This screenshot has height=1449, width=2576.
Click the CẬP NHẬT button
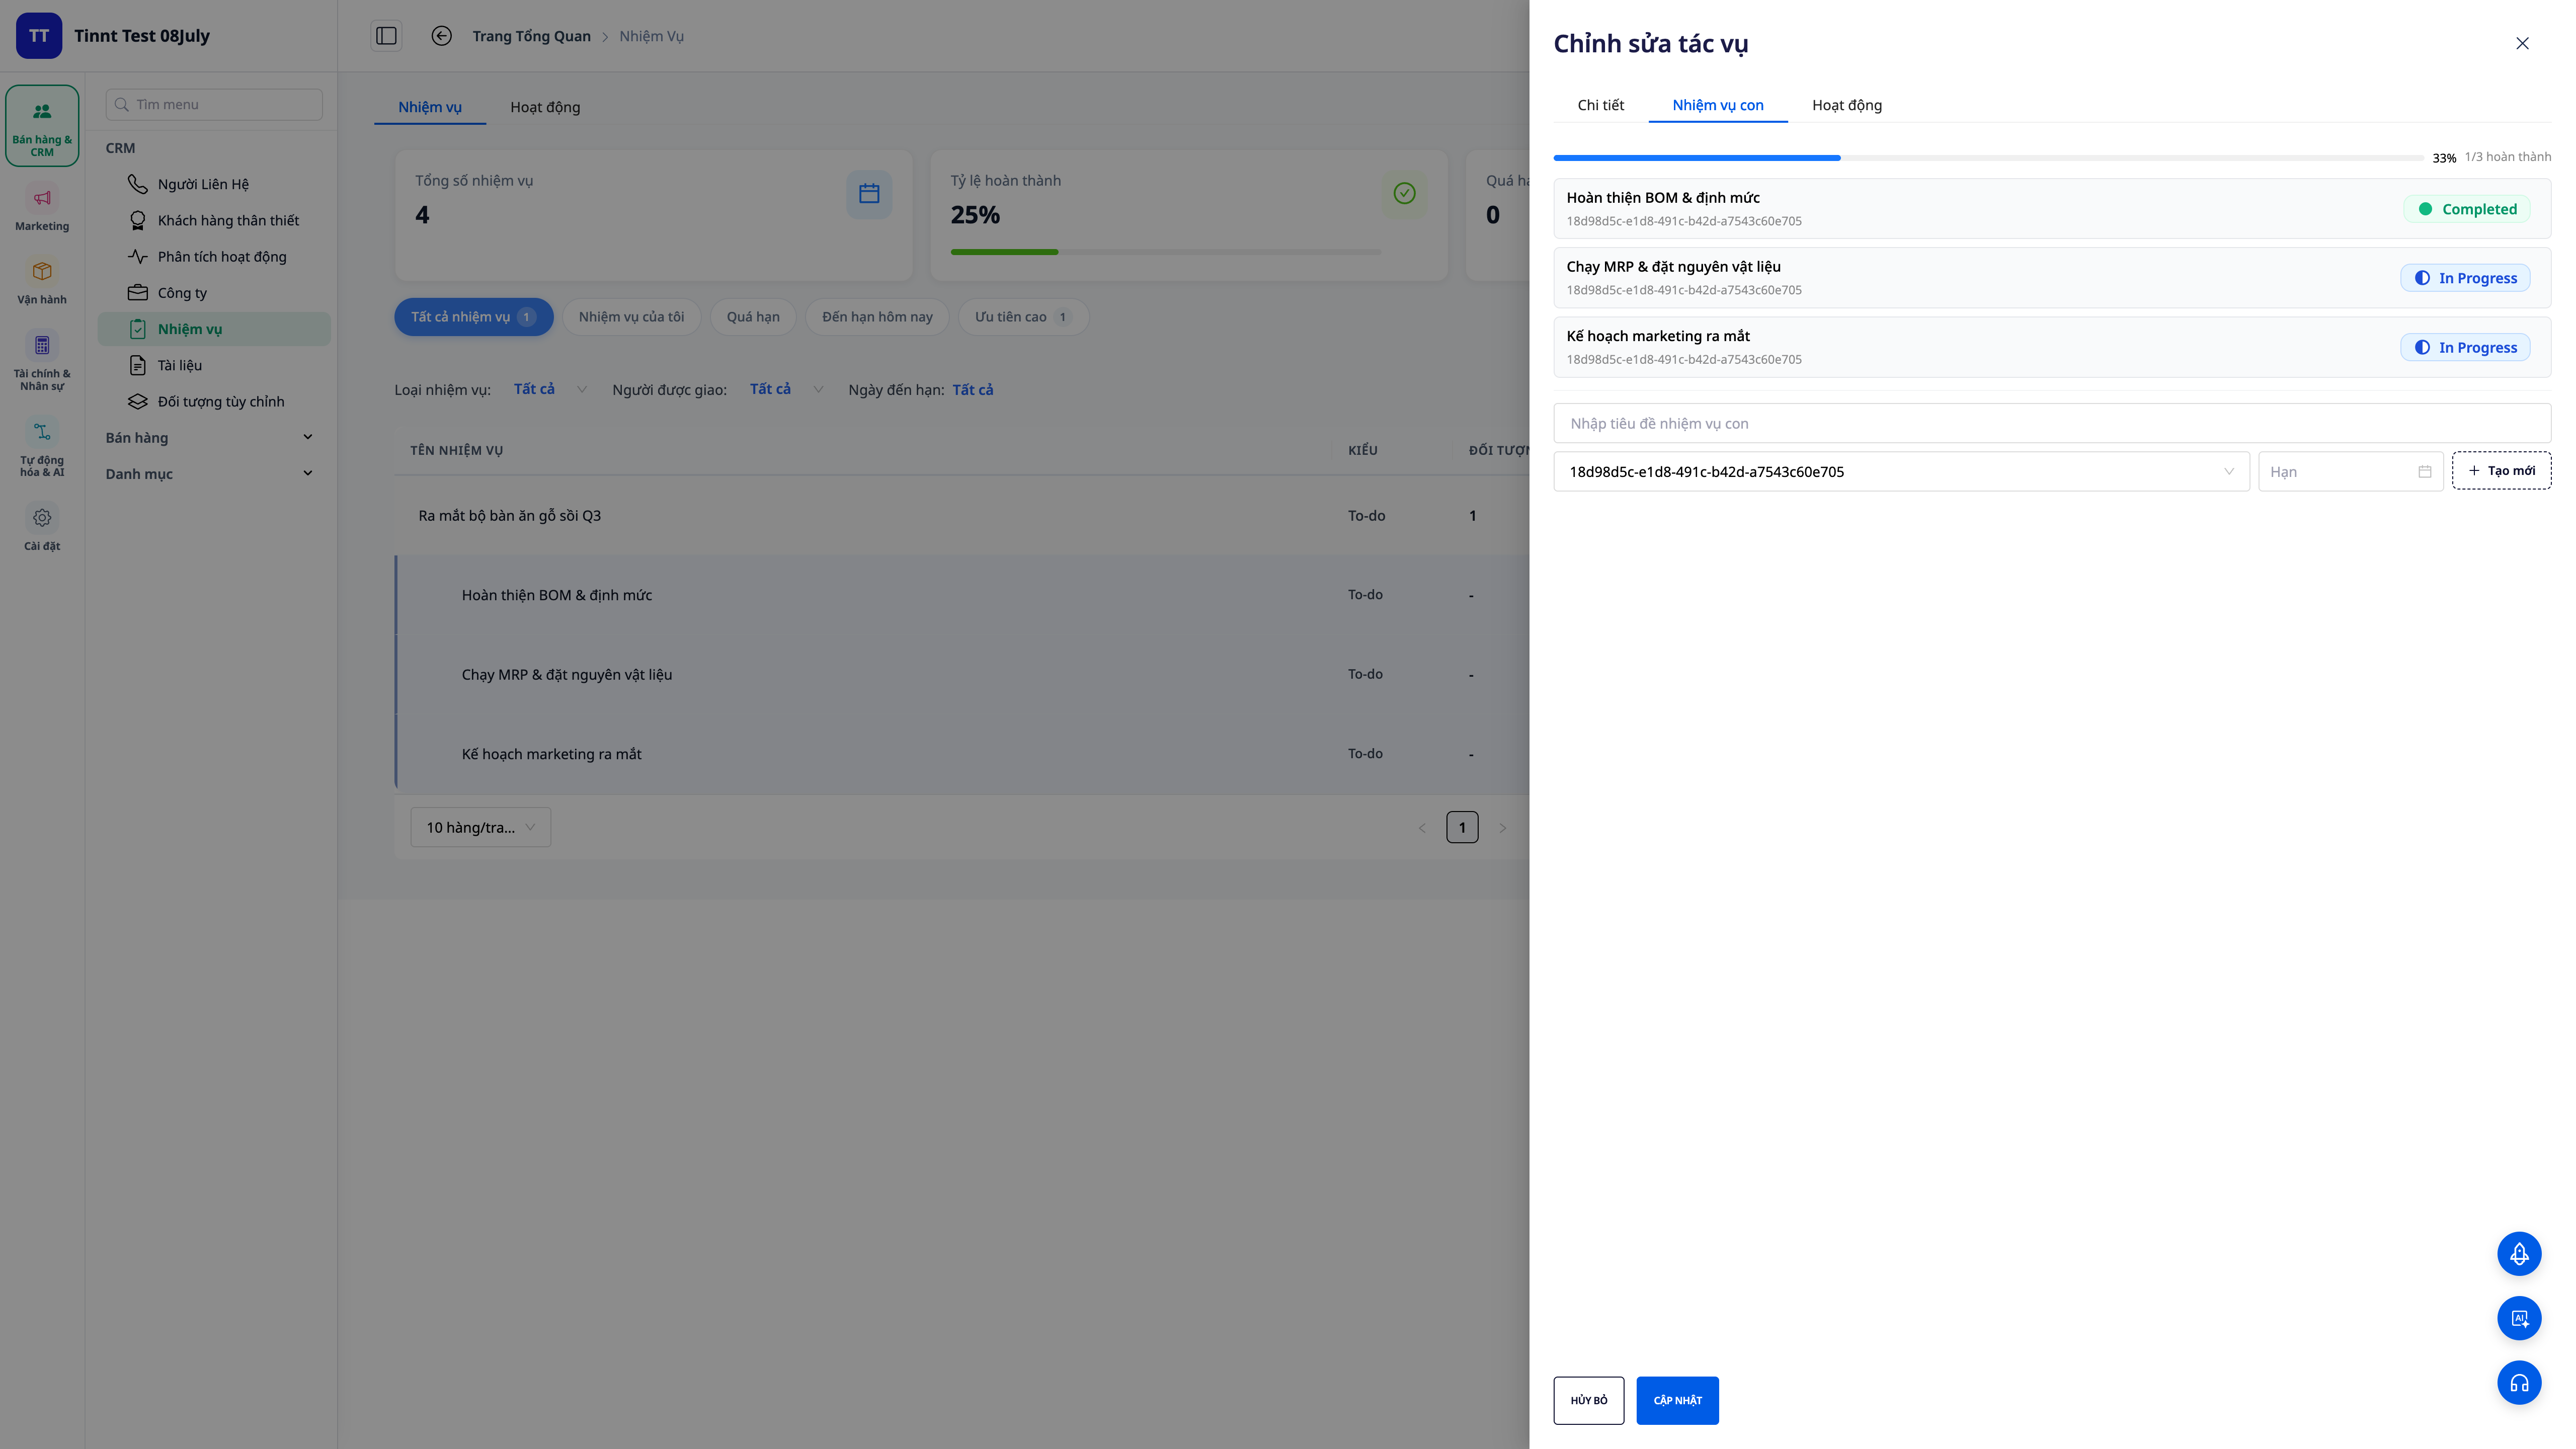pyautogui.click(x=1677, y=1400)
